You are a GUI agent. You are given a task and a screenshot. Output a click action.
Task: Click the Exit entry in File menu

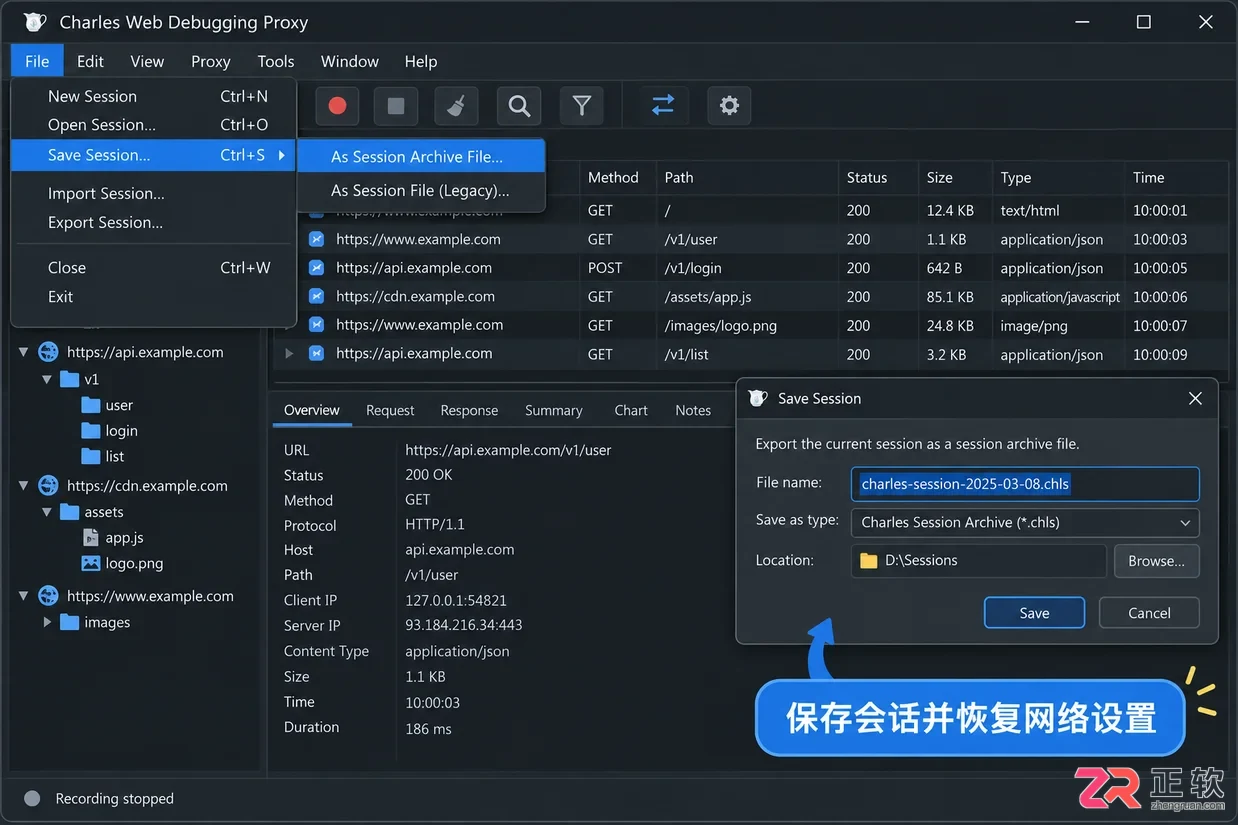pos(154,296)
